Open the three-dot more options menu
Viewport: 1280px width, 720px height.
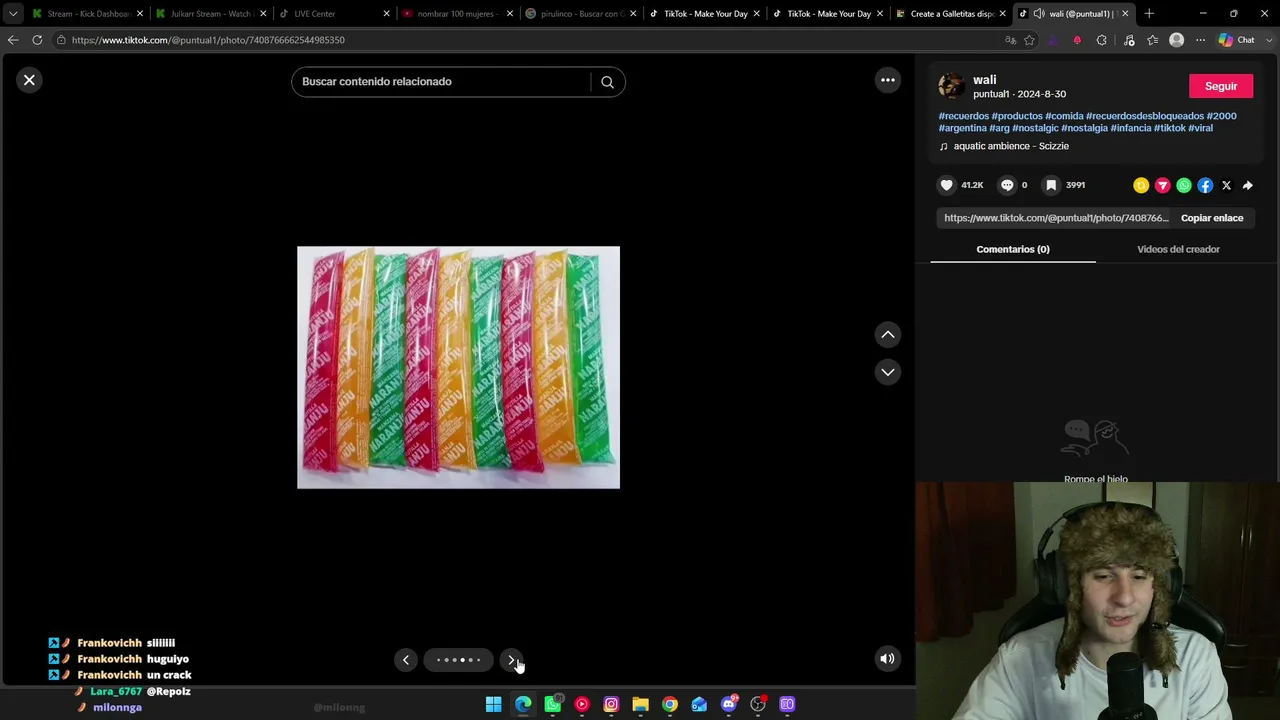(888, 80)
